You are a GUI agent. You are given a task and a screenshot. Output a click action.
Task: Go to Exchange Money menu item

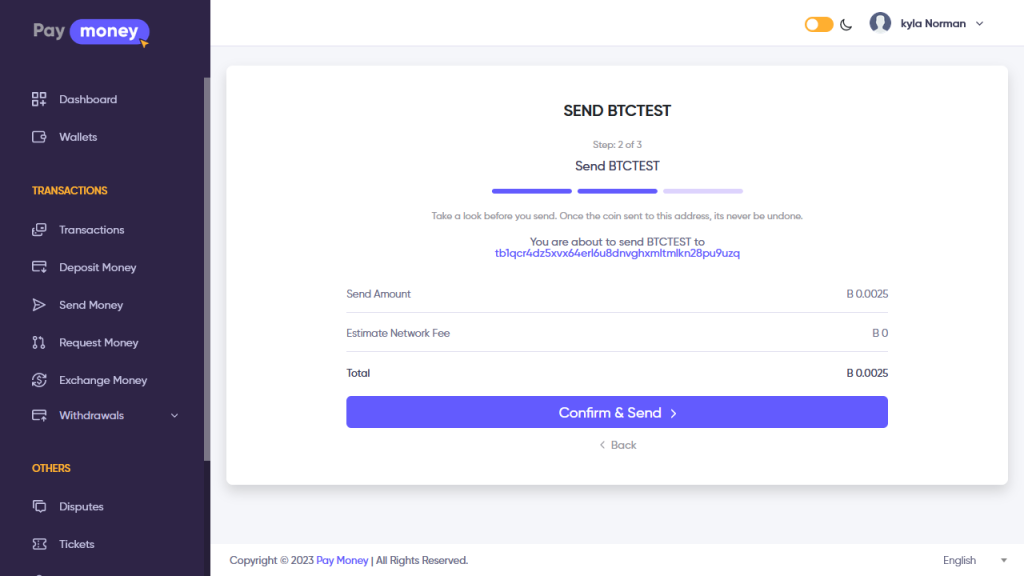tap(102, 380)
